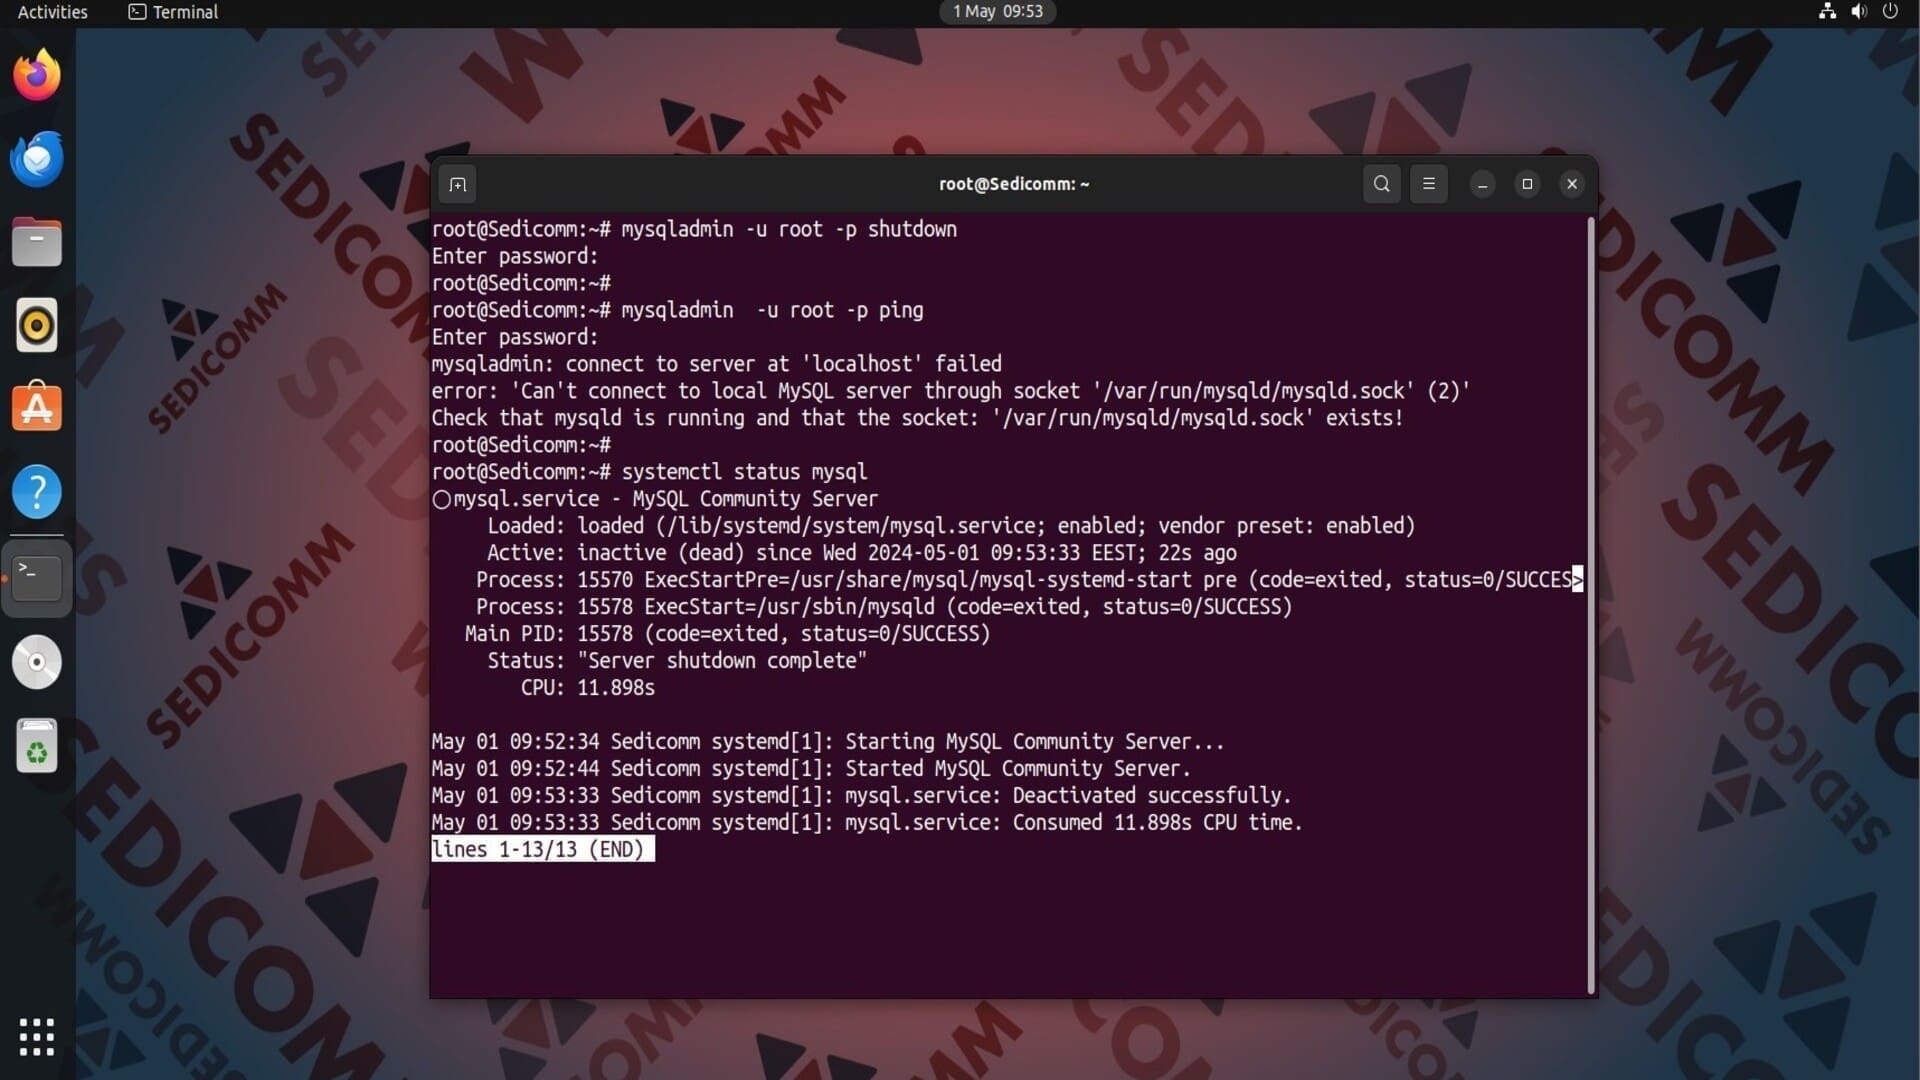This screenshot has height=1080, width=1920.
Task: Open the terminal hamburger menu
Action: [1428, 184]
